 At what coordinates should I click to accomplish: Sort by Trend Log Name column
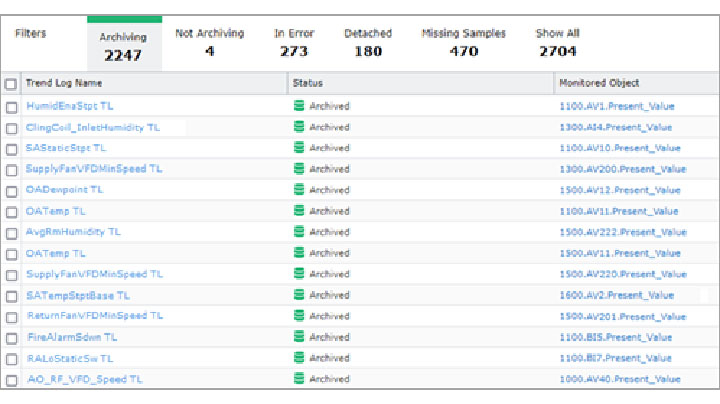(x=64, y=84)
